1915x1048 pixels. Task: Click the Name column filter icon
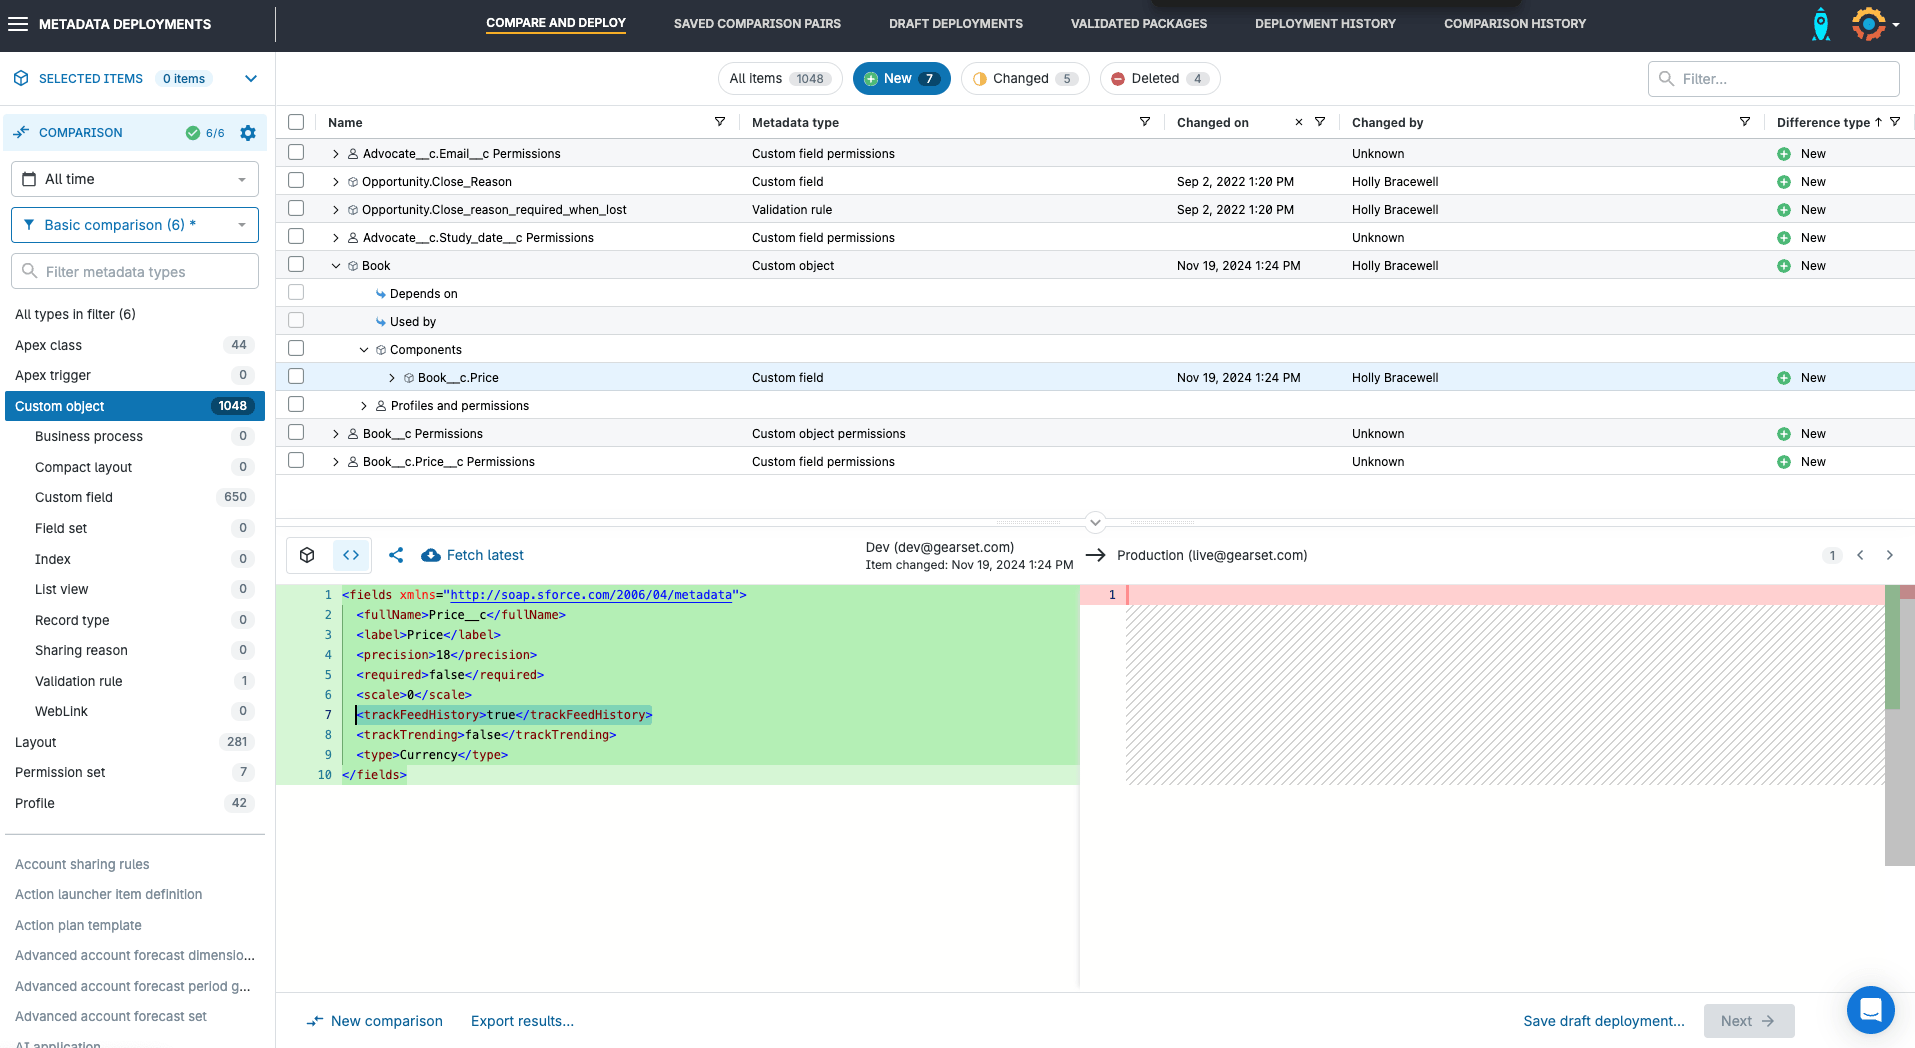(719, 122)
